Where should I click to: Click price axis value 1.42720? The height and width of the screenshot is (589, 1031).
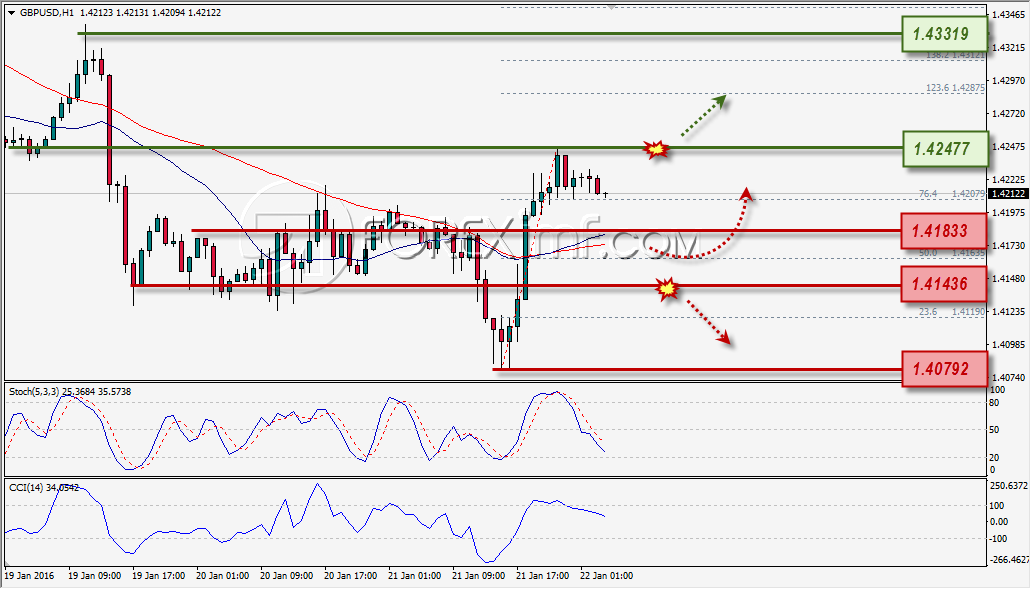pos(1009,113)
